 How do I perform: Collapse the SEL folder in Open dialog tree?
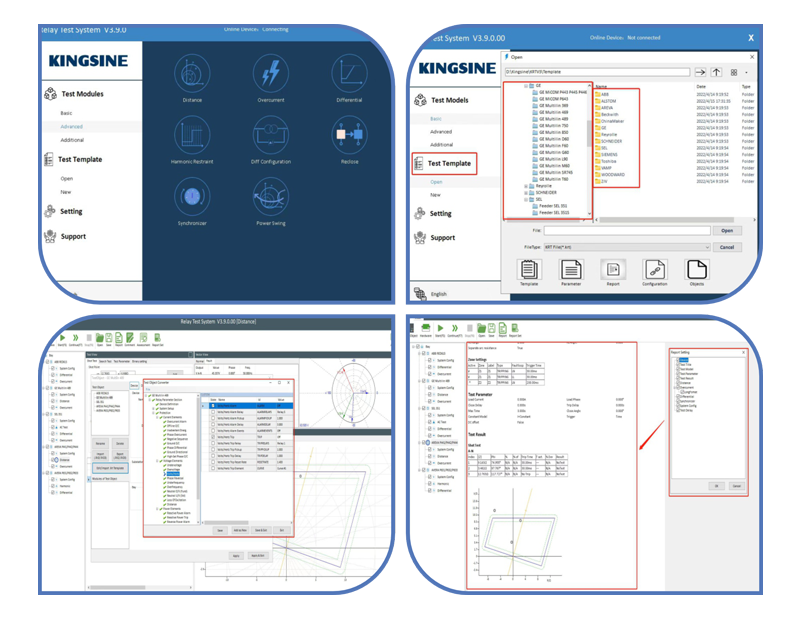526,200
